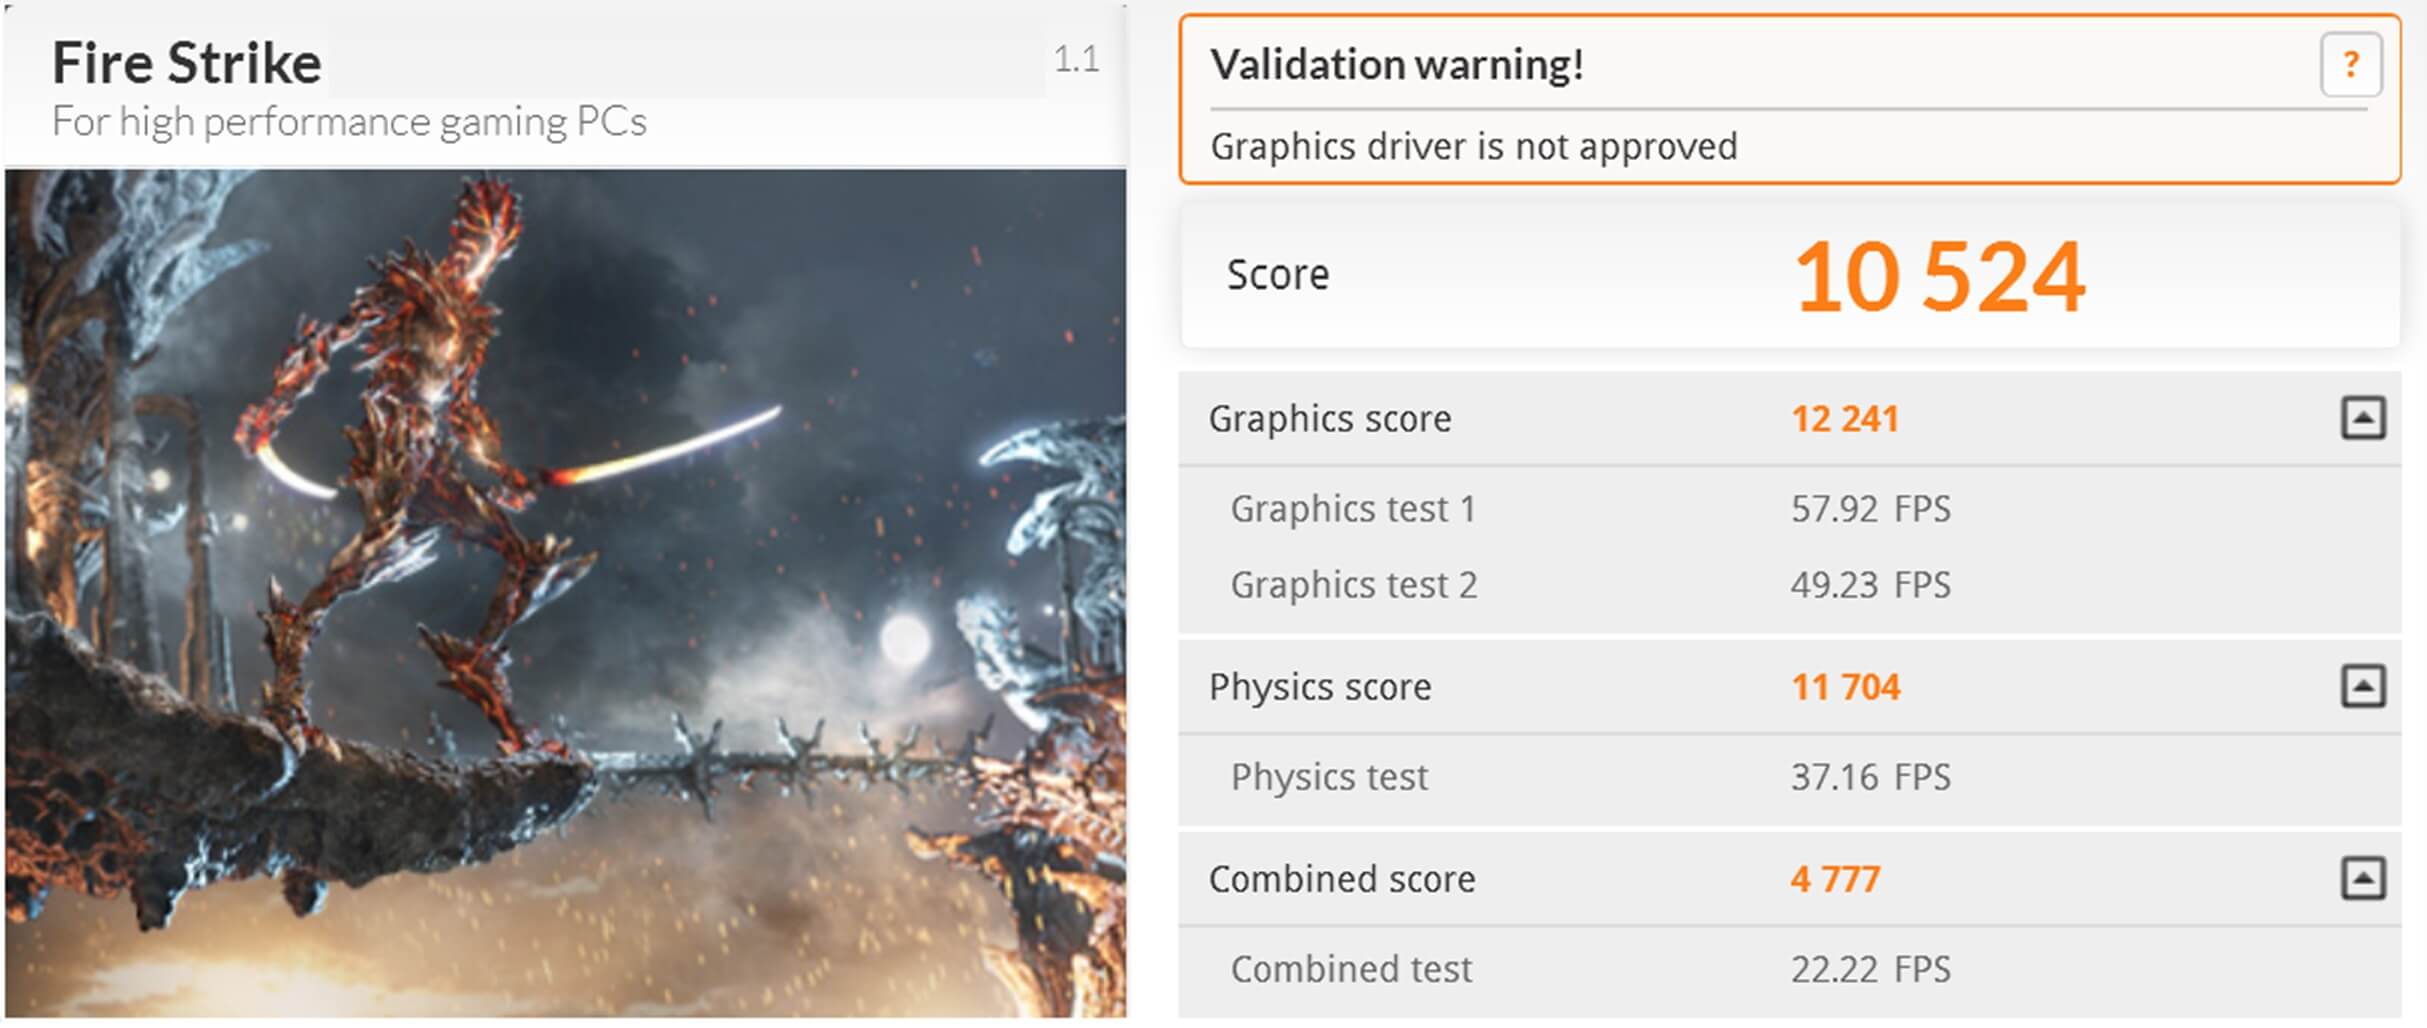This screenshot has height=1028, width=2427.
Task: Select the Combined score value 4 777
Action: click(x=1835, y=879)
